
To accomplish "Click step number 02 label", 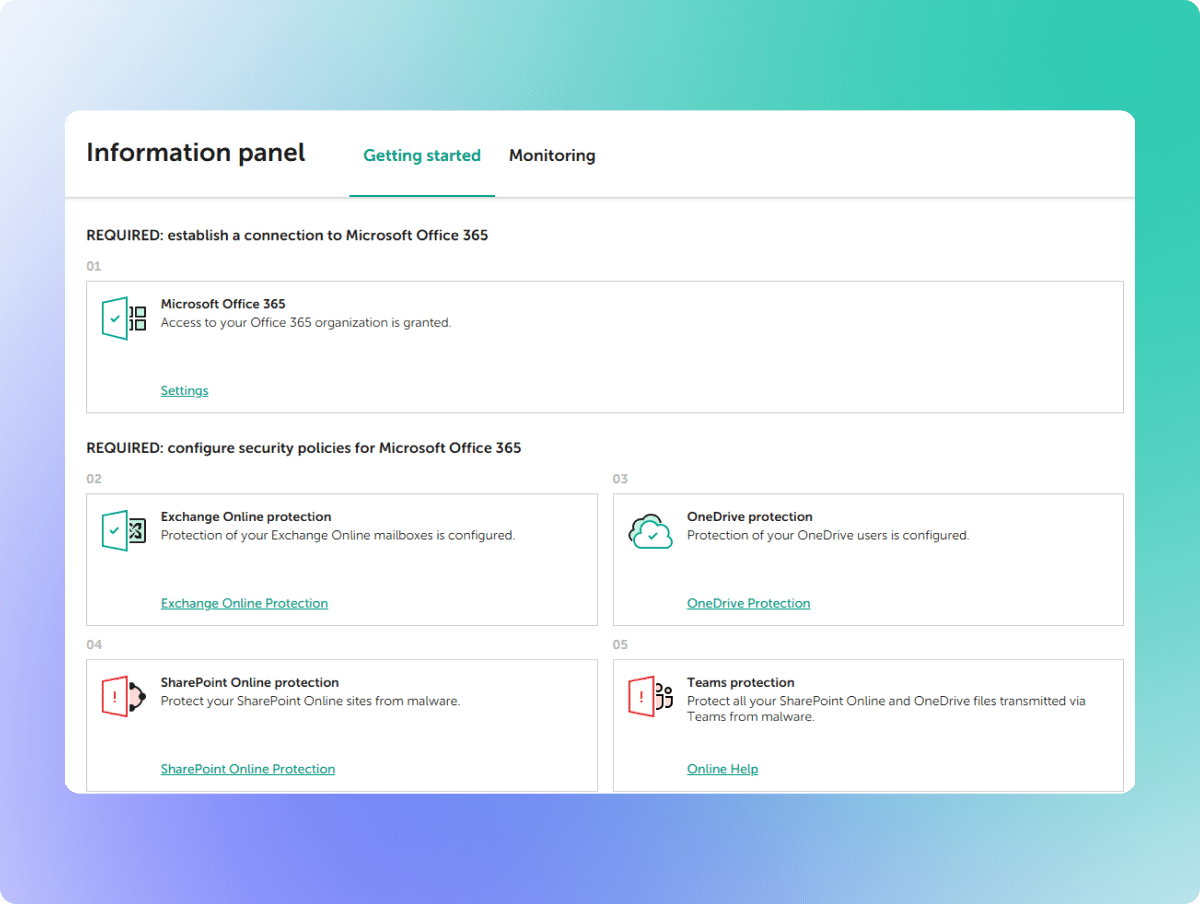I will click(94, 479).
